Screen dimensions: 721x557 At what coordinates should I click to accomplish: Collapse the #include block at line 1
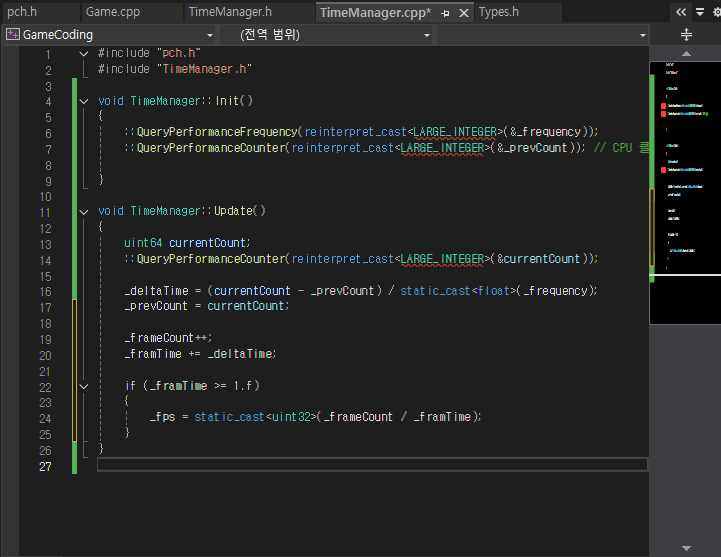coord(84,54)
